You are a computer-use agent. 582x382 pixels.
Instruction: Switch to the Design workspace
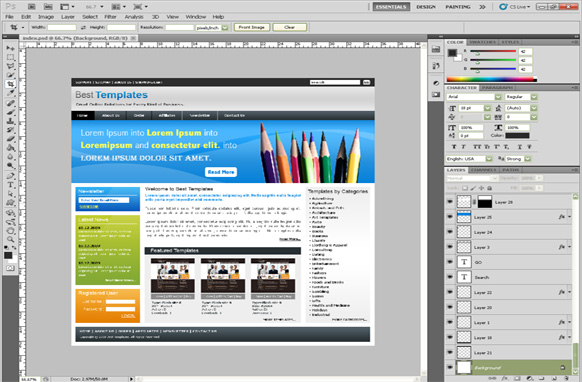[426, 7]
